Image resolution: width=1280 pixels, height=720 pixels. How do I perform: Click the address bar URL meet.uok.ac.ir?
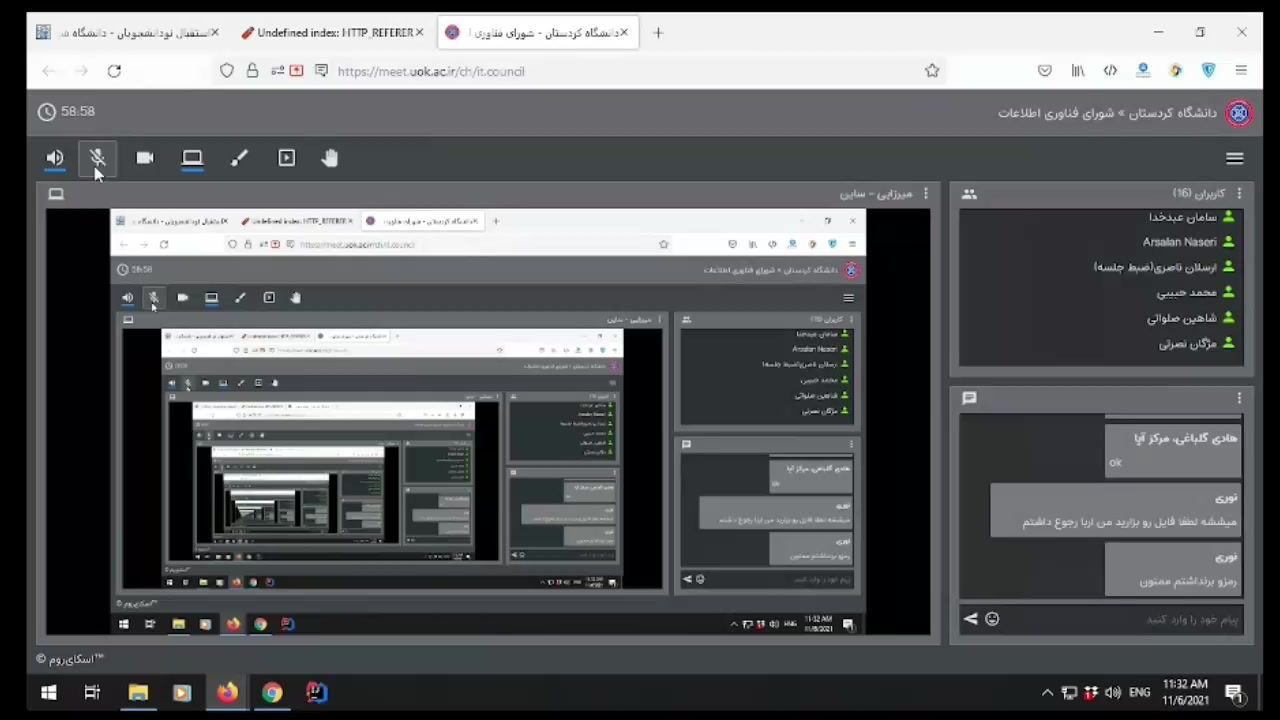pos(431,72)
